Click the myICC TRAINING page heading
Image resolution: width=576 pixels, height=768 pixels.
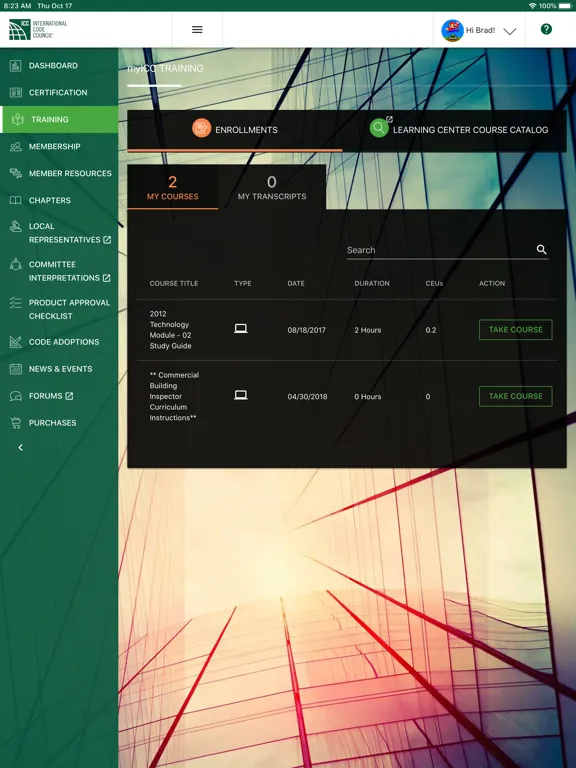[x=166, y=69]
